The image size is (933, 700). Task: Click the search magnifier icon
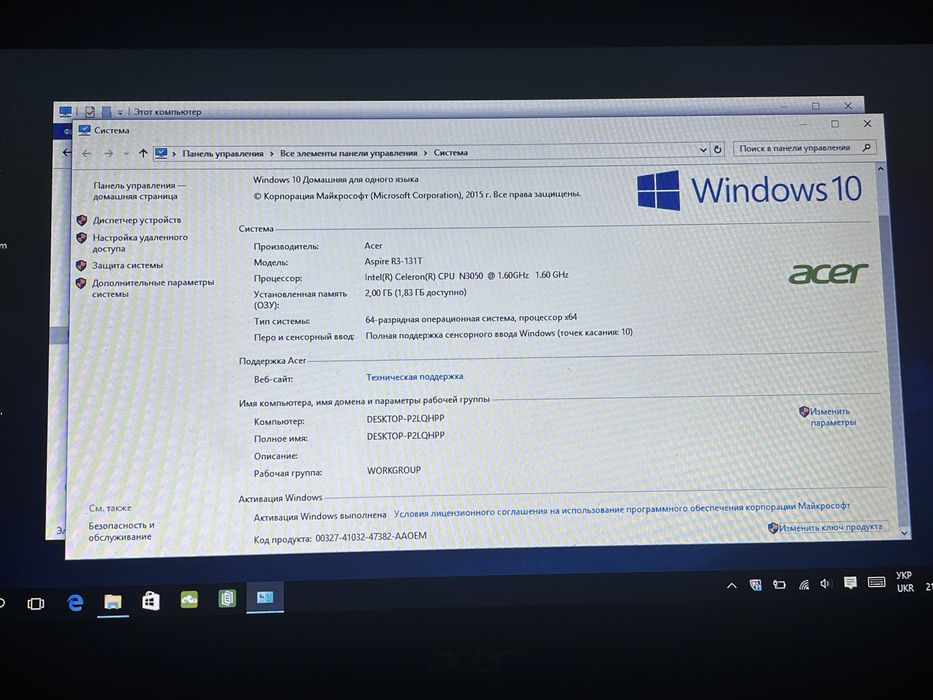coord(867,147)
